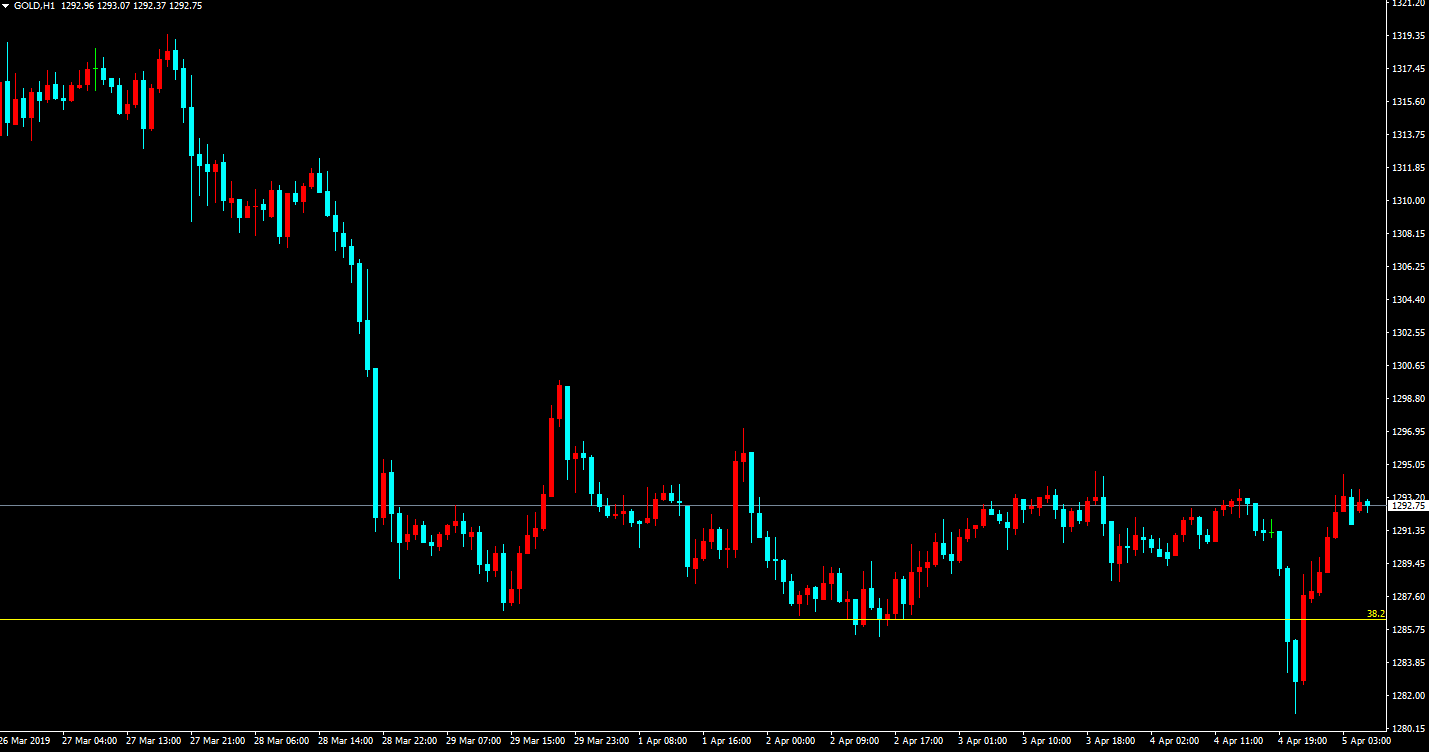1429x752 pixels.
Task: Click the 28 Mar 14:00 time axis label
Action: (x=345, y=741)
